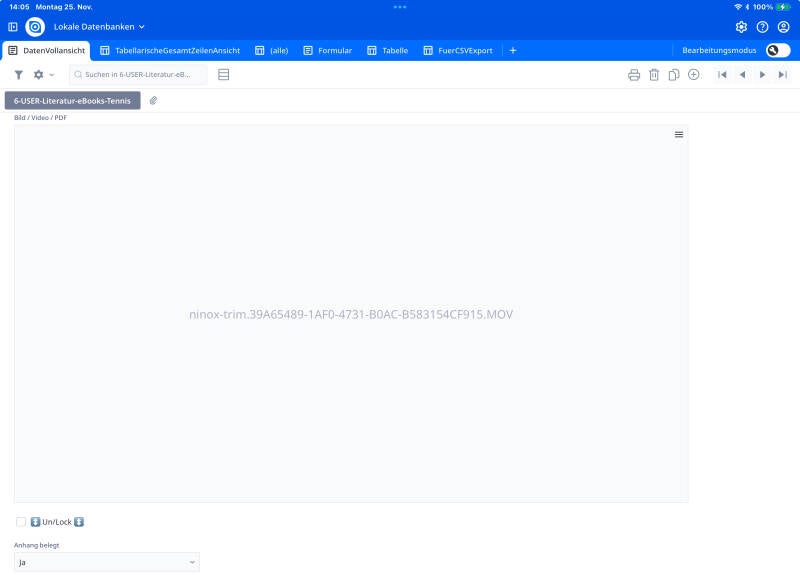Click the filter funnel icon
Screen dimensions: 800x575
(x=19, y=75)
